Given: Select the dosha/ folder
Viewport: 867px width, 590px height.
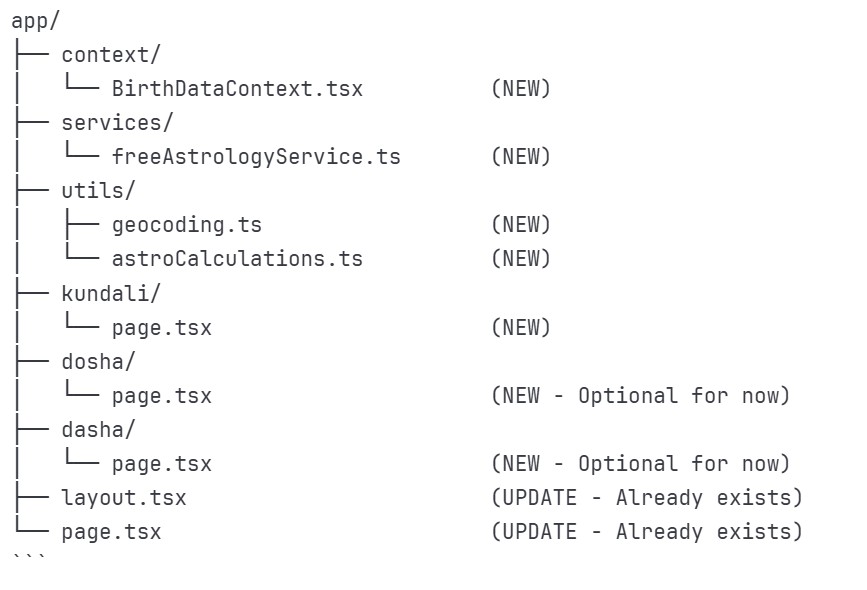Looking at the screenshot, I should (98, 361).
